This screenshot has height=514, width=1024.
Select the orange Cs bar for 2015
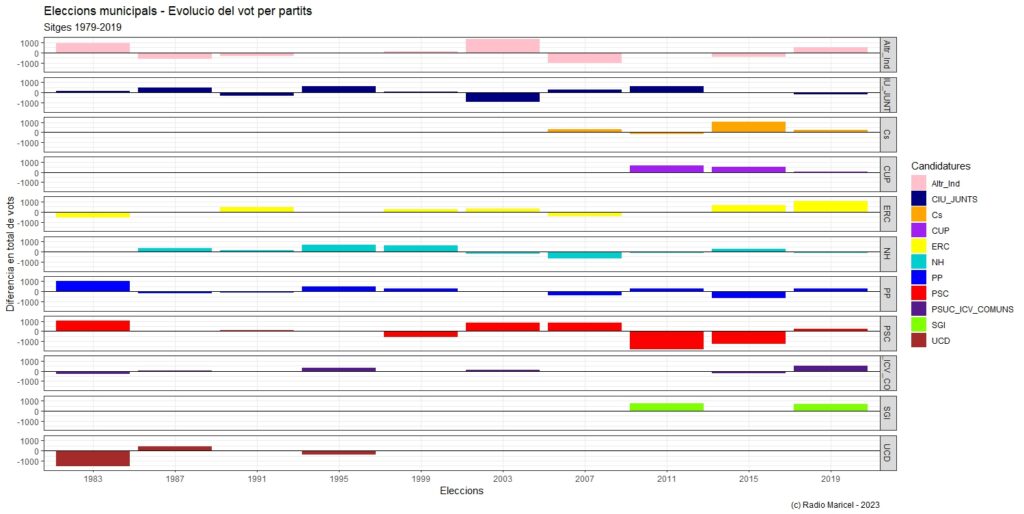coord(748,127)
